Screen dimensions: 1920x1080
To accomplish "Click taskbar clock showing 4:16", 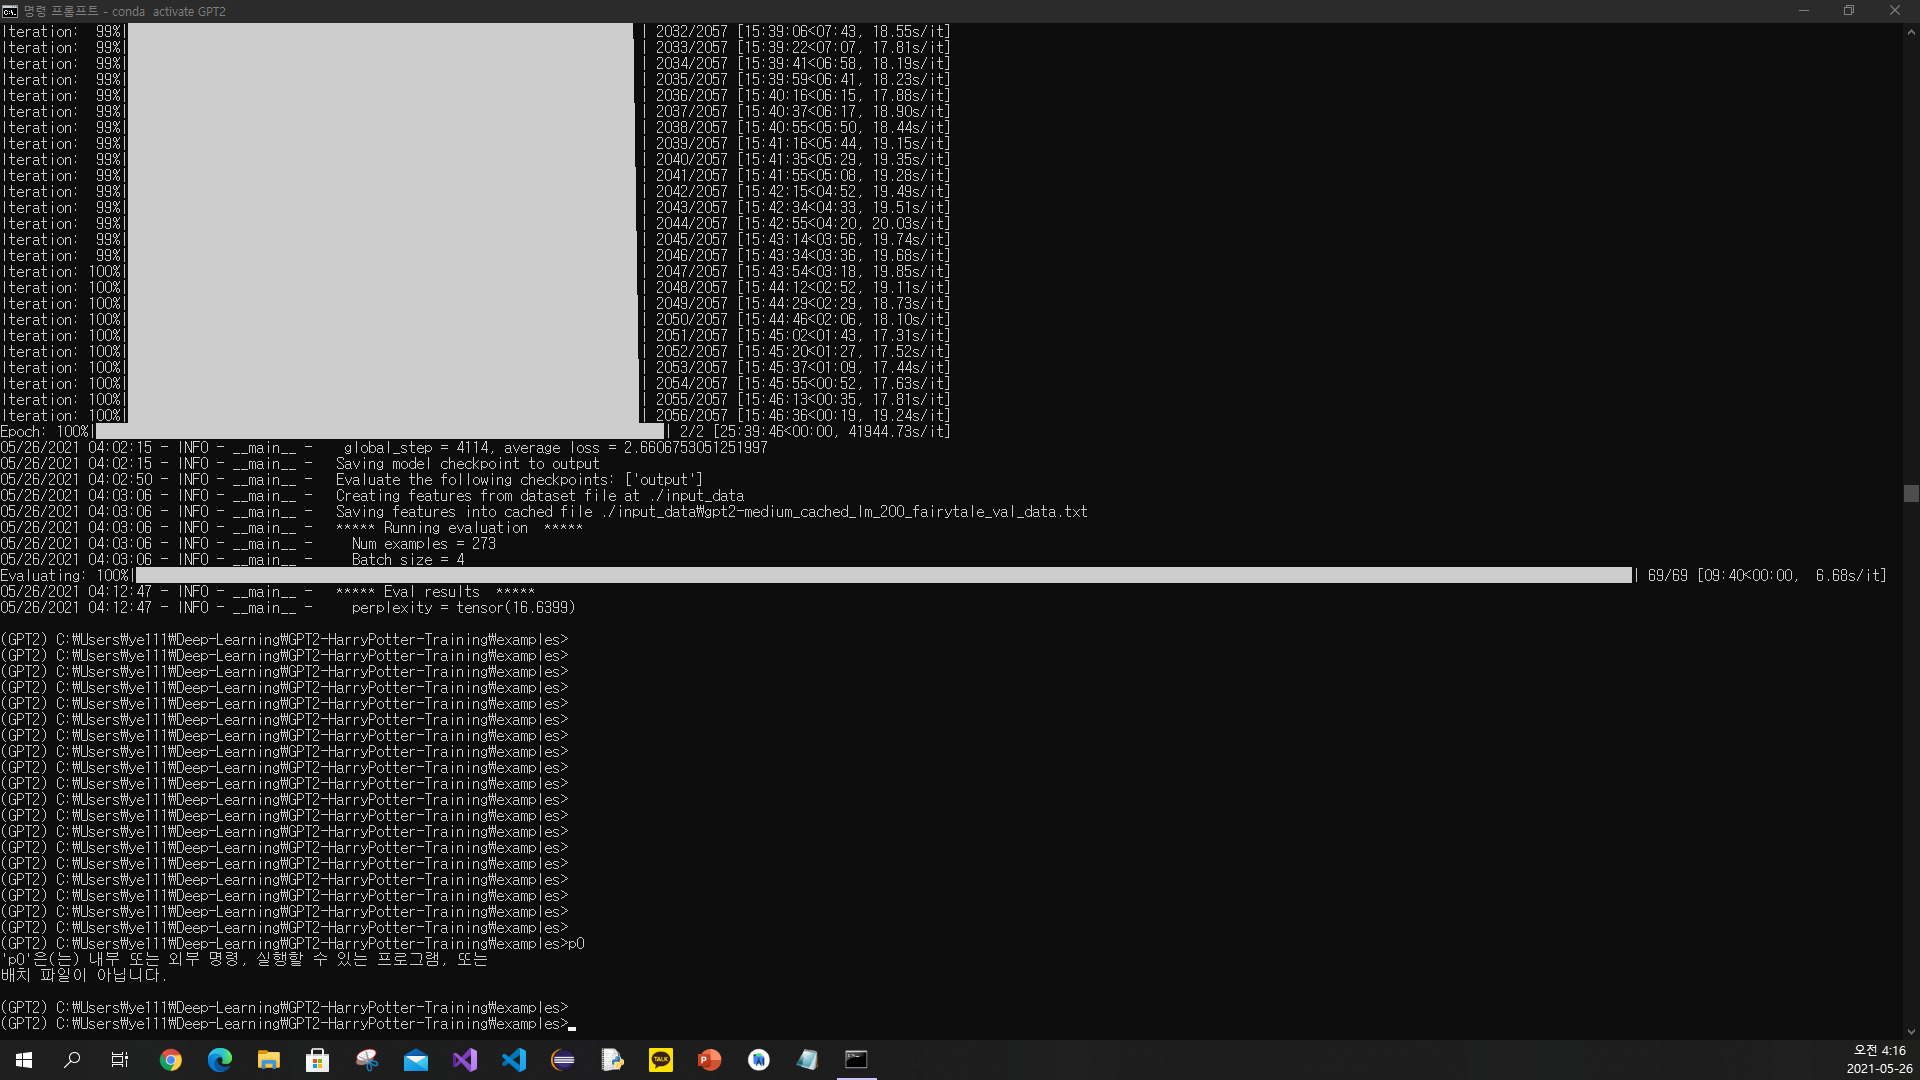I will pos(1879,1060).
